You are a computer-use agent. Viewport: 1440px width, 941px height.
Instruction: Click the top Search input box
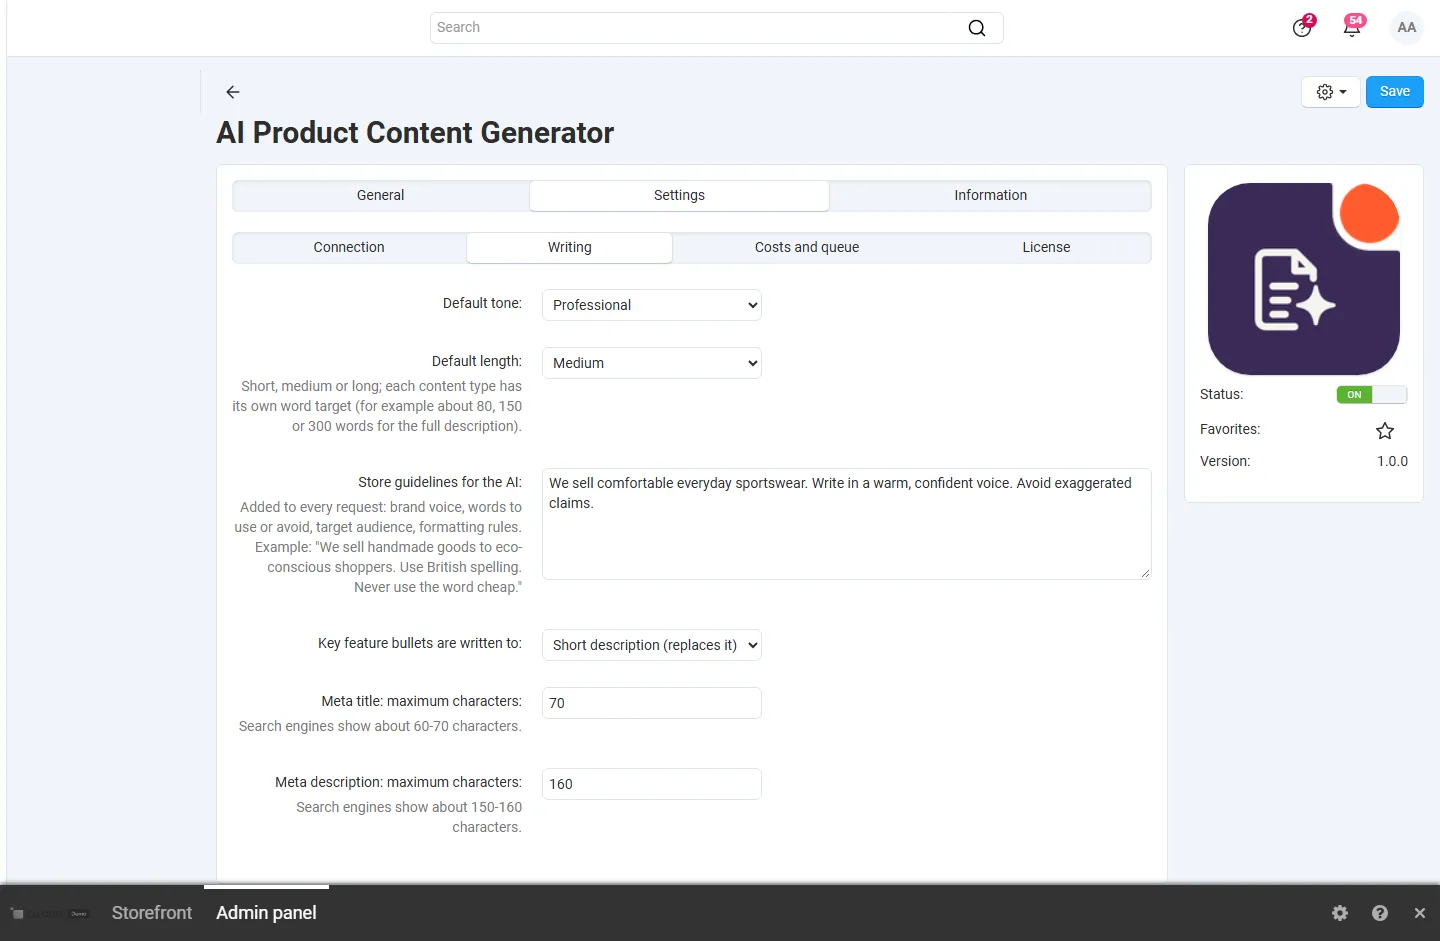click(716, 28)
